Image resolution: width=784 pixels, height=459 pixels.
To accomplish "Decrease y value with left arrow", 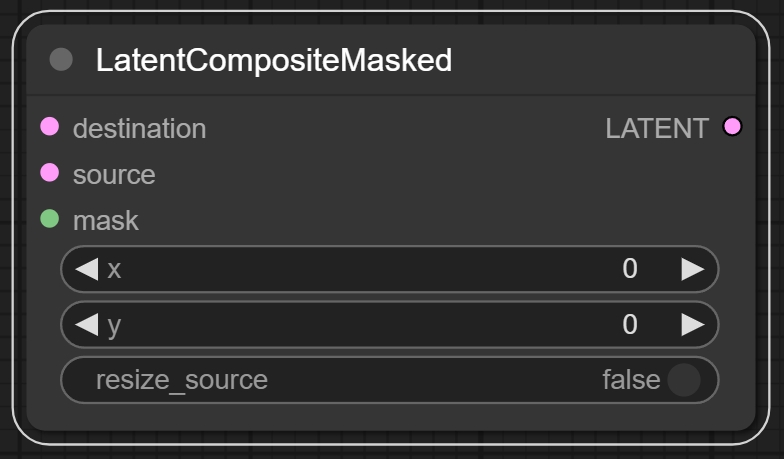I will 86,324.
